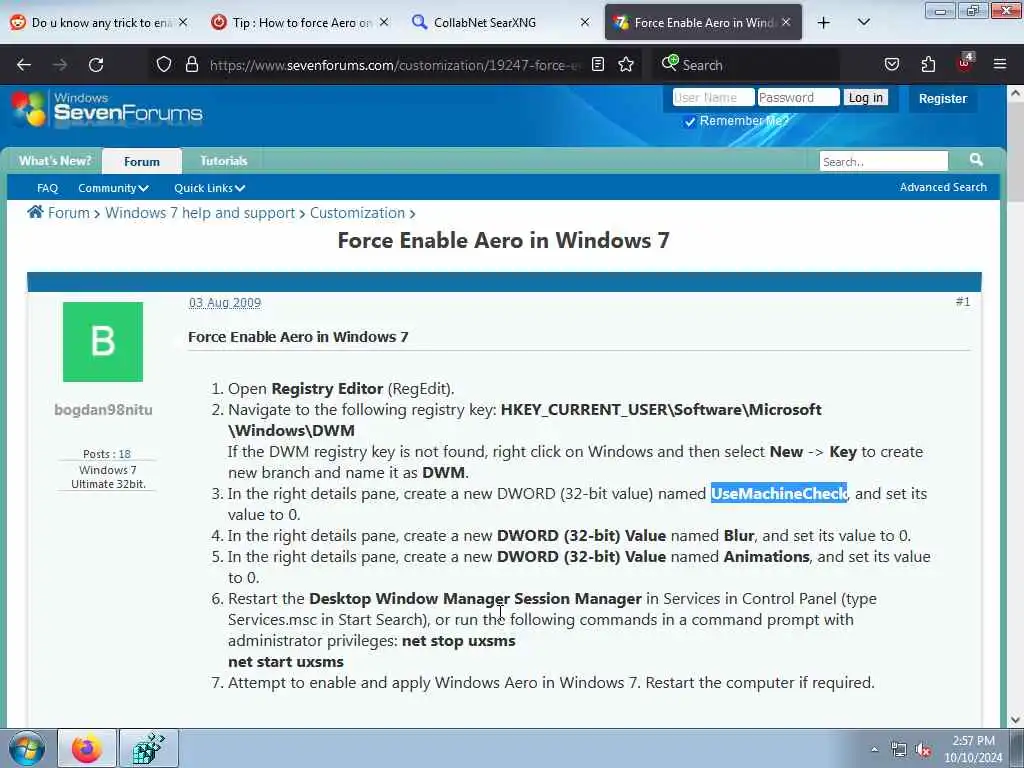Screen dimensions: 1024x768
Task: Close the 'Do u know any trick' tab
Action: [x=183, y=22]
